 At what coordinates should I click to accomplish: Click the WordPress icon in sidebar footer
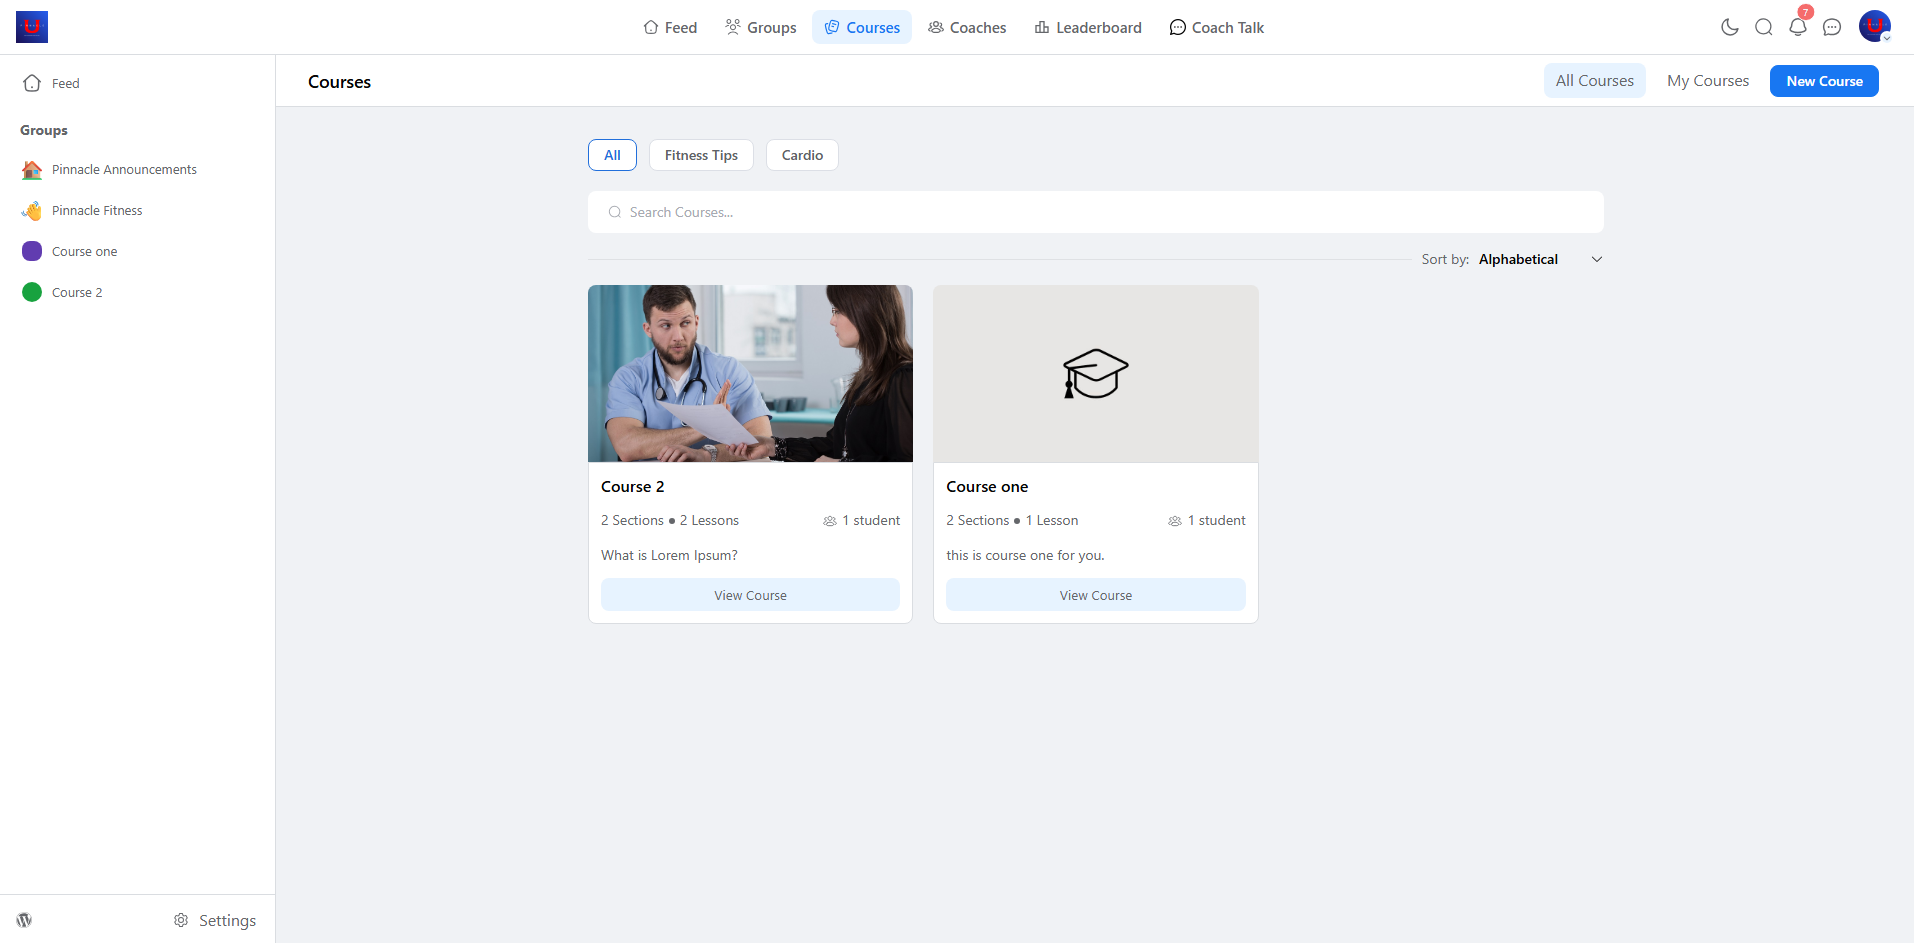pos(24,920)
